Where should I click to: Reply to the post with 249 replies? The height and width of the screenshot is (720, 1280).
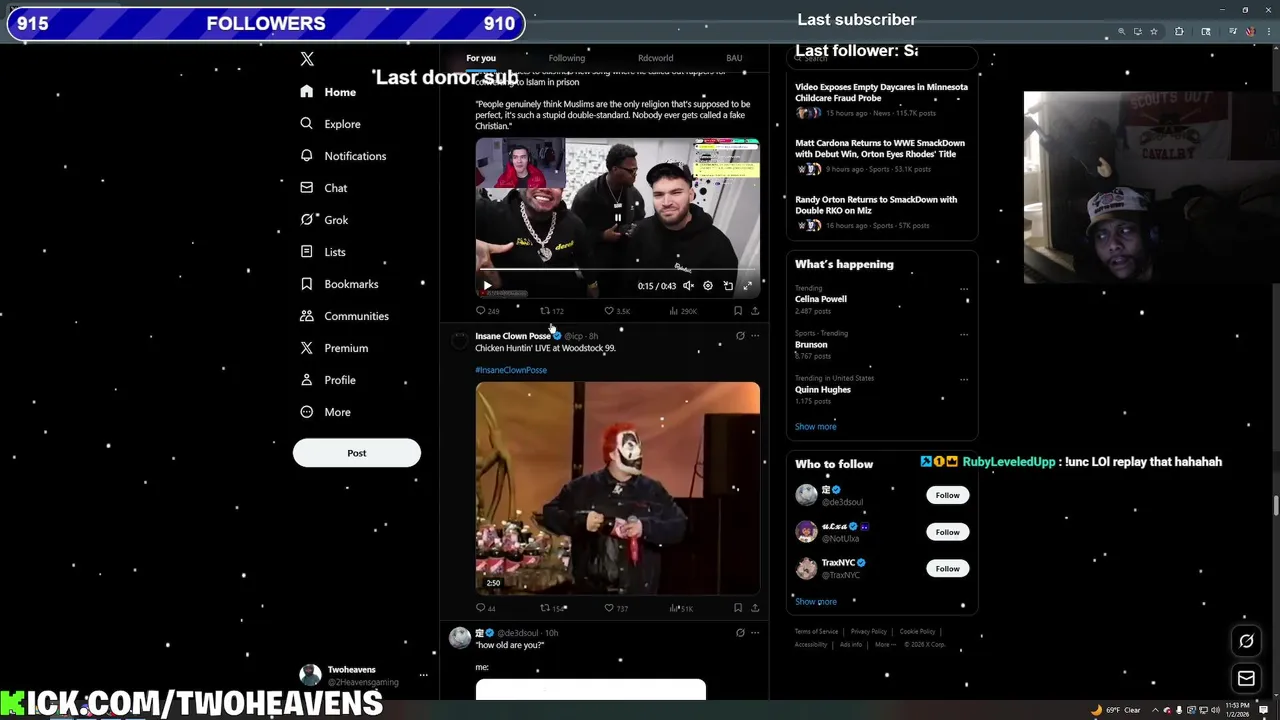tap(487, 311)
